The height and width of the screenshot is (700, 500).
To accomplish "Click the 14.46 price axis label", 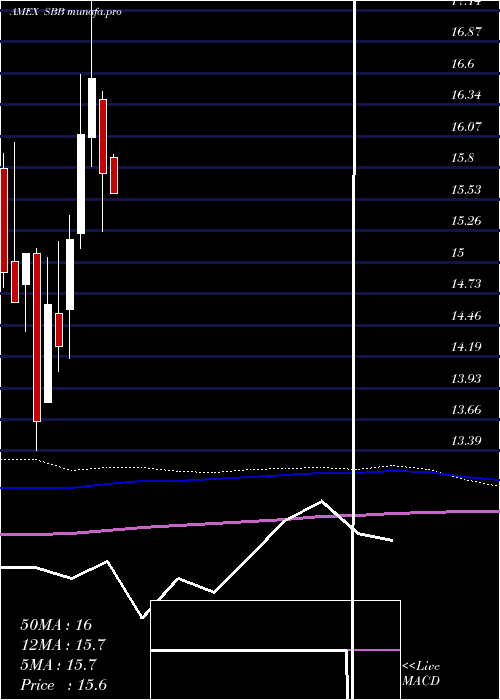I will (467, 316).
